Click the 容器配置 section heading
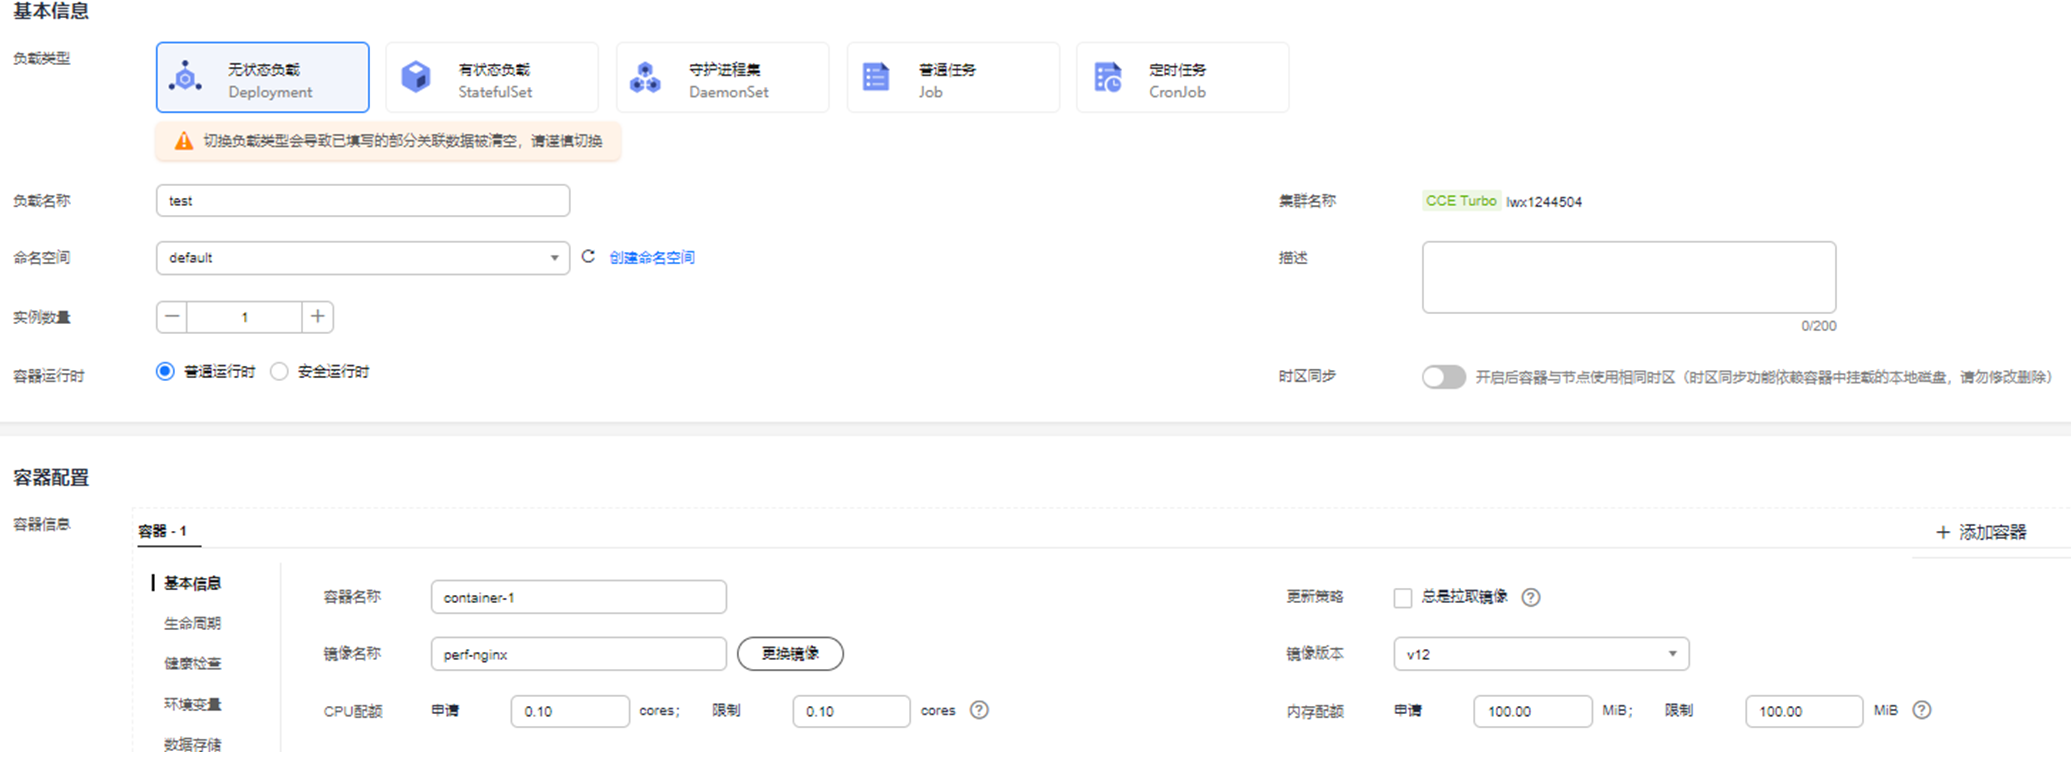Image resolution: width=2071 pixels, height=767 pixels. coord(51,478)
